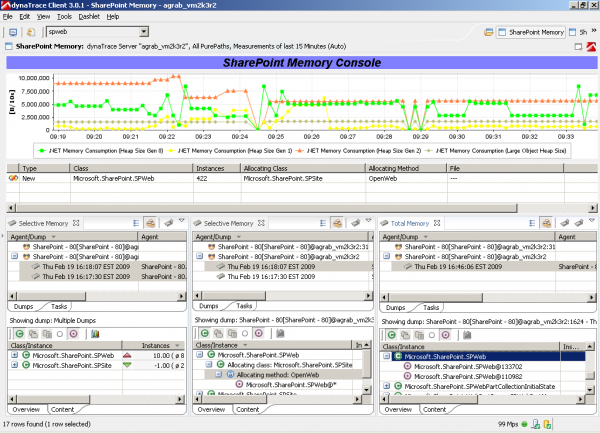The image size is (600, 434).
Task: Open the Tools menu
Action: coord(64,16)
